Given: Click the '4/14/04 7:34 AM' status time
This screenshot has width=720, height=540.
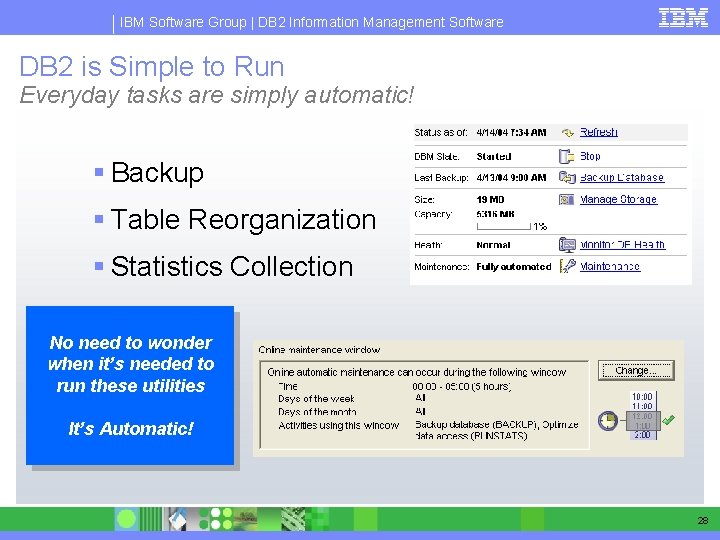Looking at the screenshot, I should [x=511, y=133].
